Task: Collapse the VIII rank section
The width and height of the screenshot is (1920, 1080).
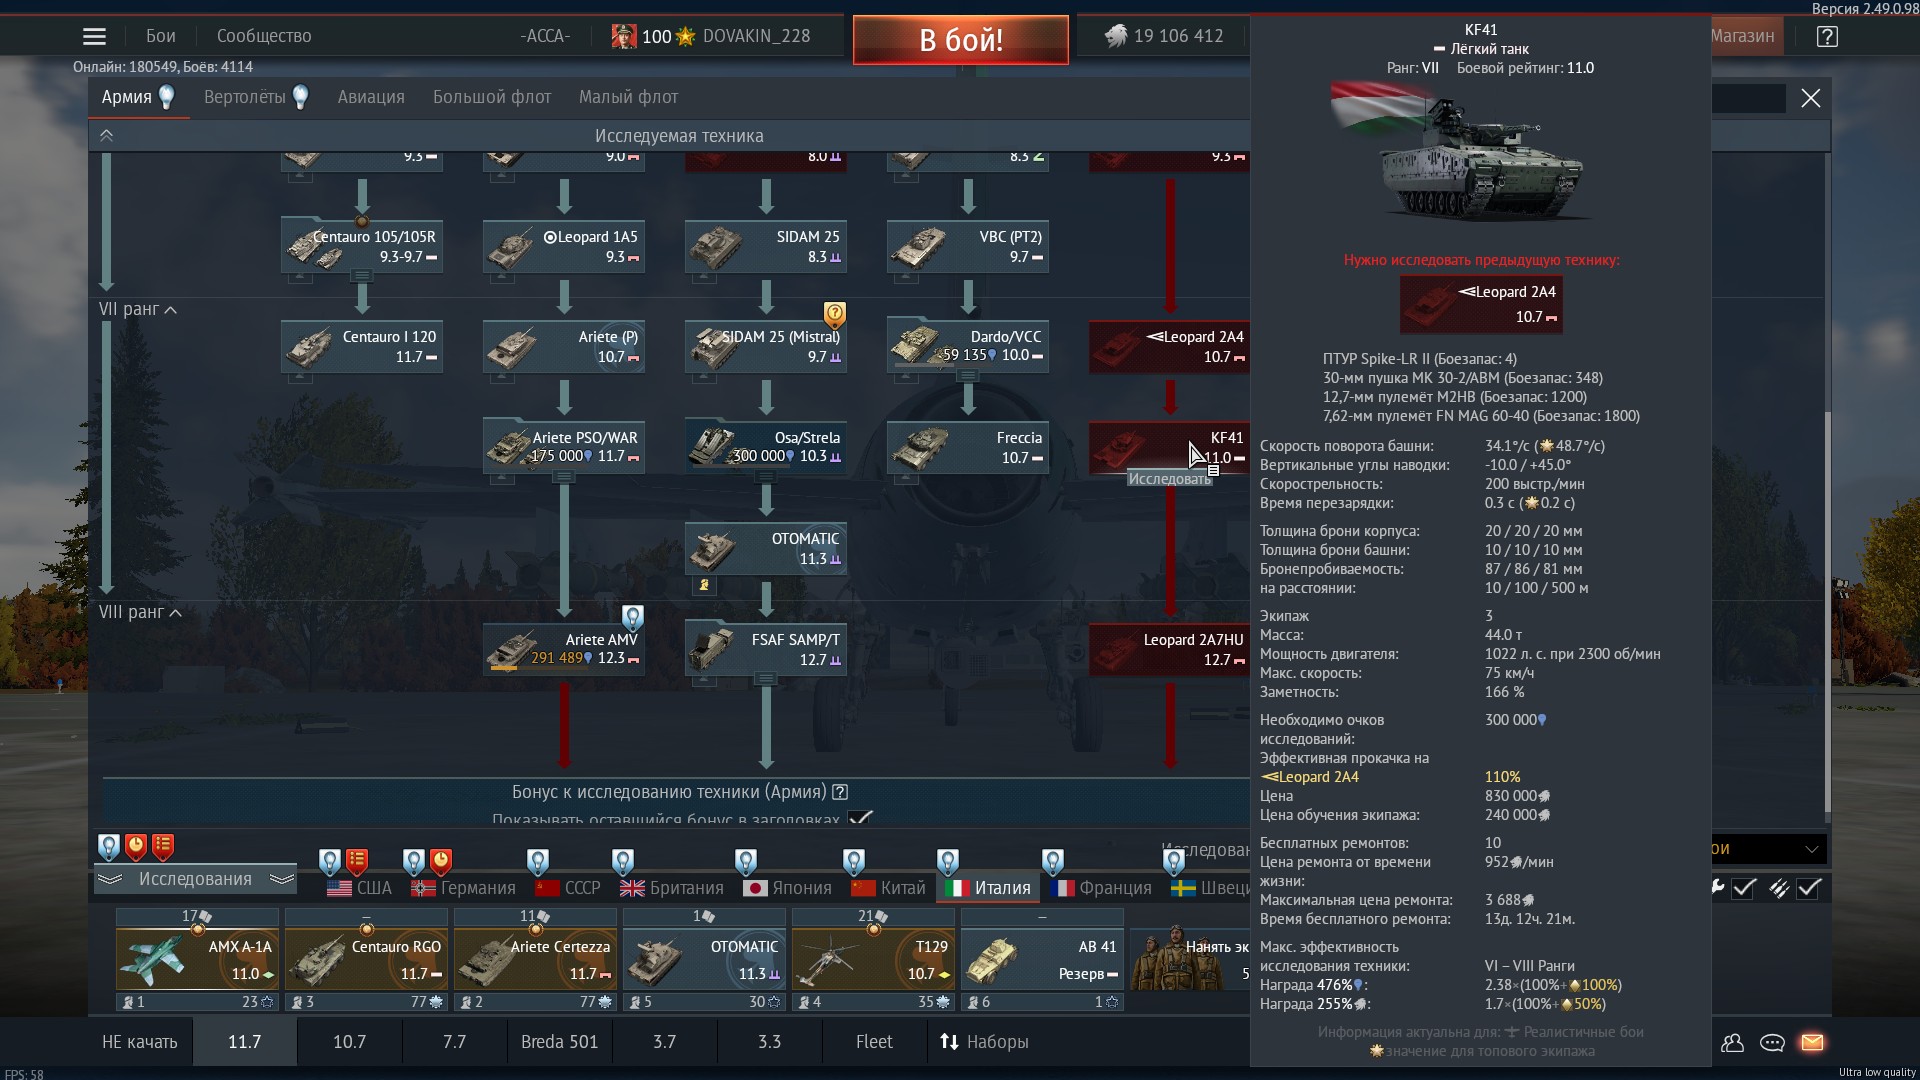Action: pos(176,613)
